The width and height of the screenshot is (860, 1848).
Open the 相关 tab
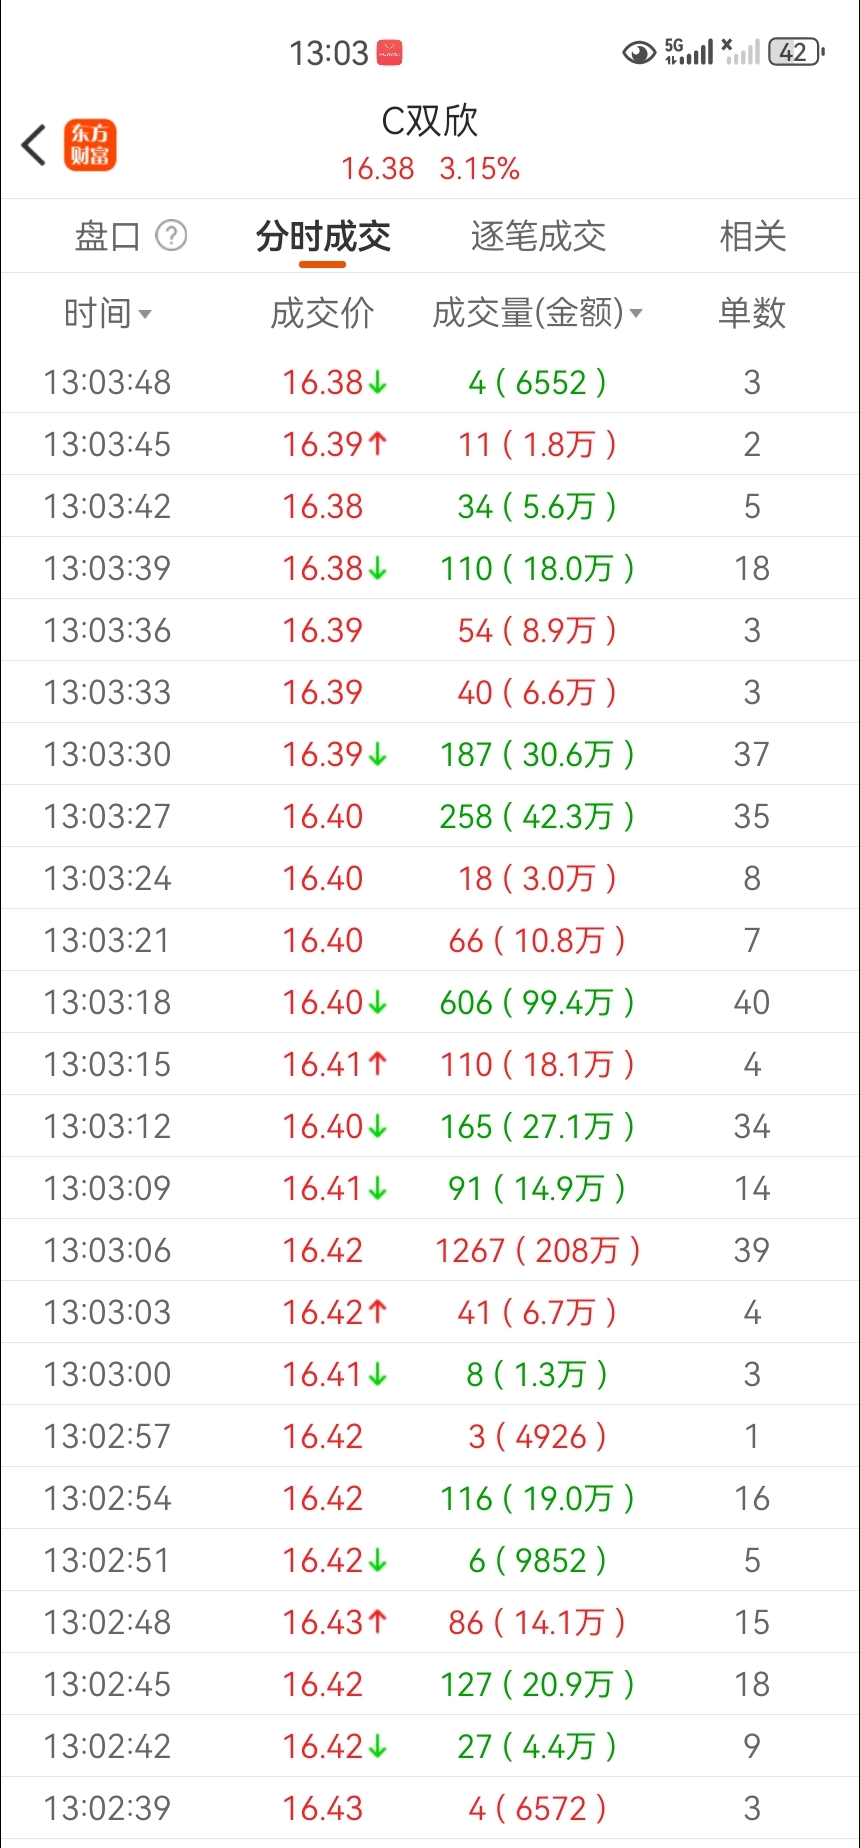pyautogui.click(x=752, y=237)
